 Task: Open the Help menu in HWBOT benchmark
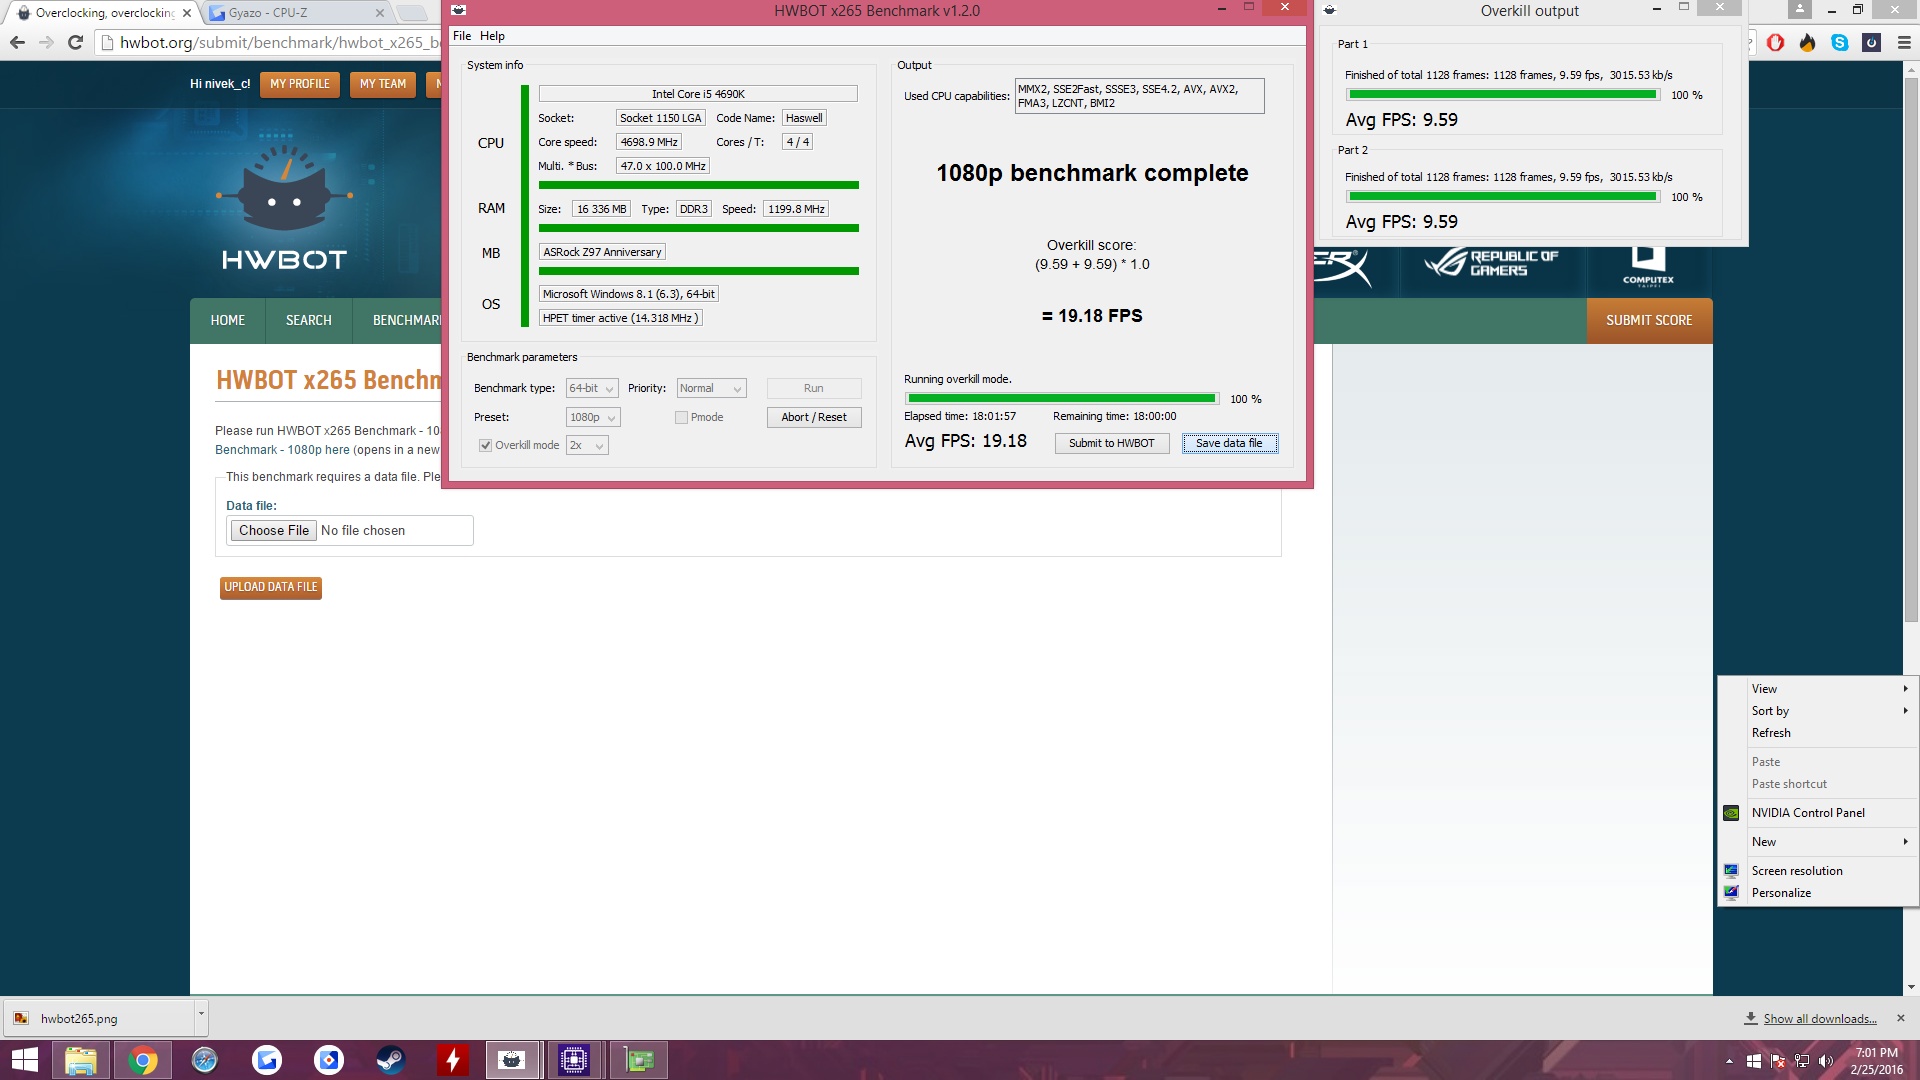tap(492, 36)
